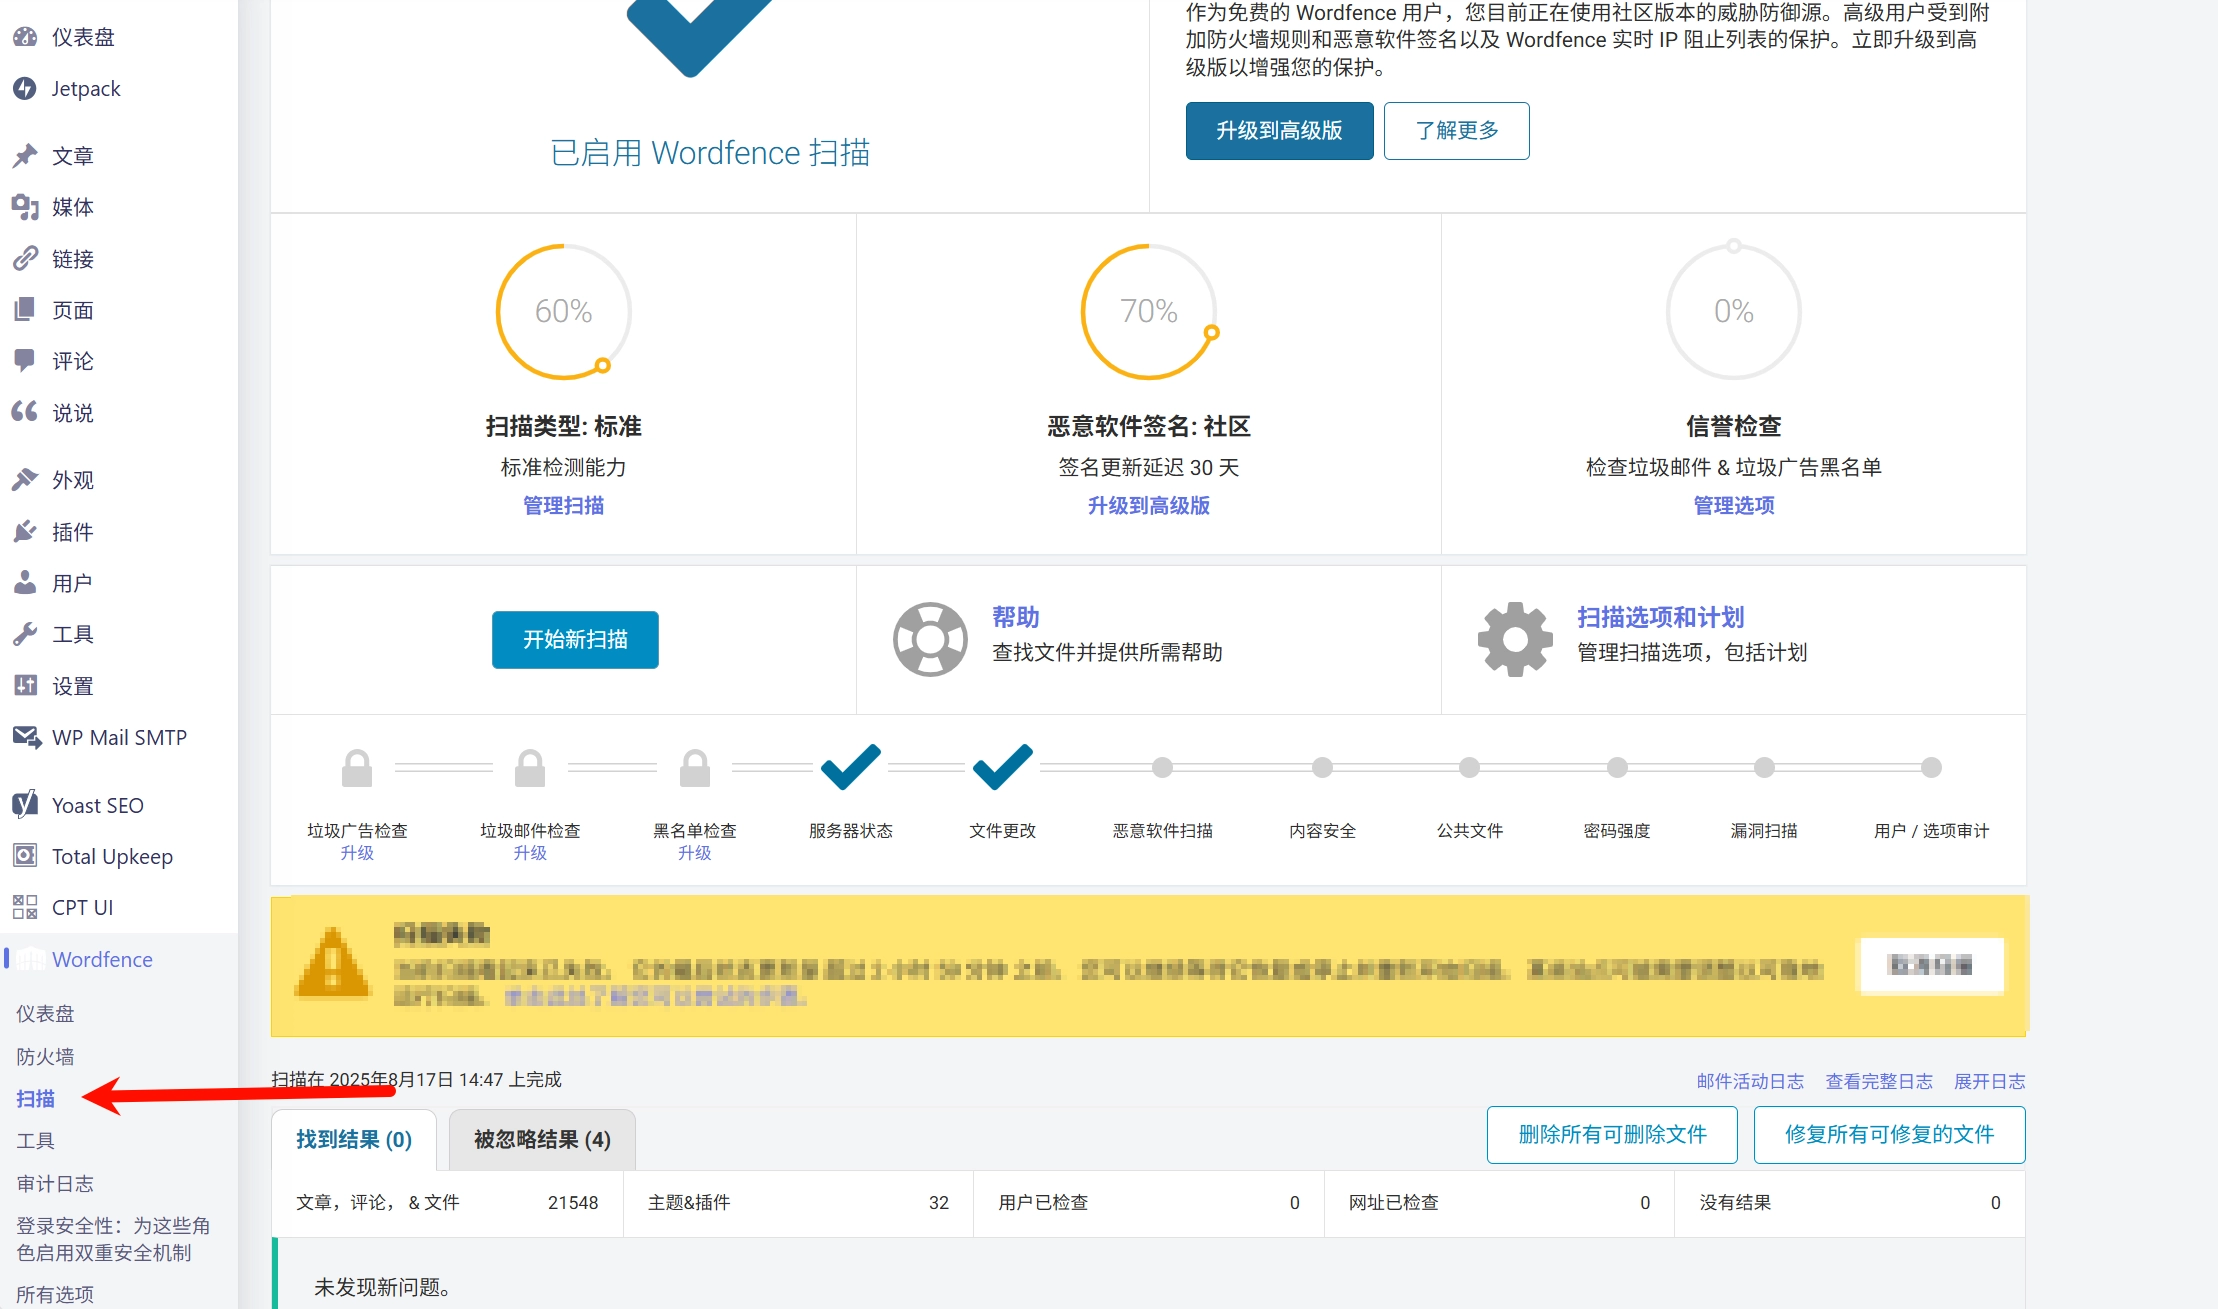Click the gear icon for scan options
Viewport: 2218px width, 1309px height.
(x=1515, y=639)
